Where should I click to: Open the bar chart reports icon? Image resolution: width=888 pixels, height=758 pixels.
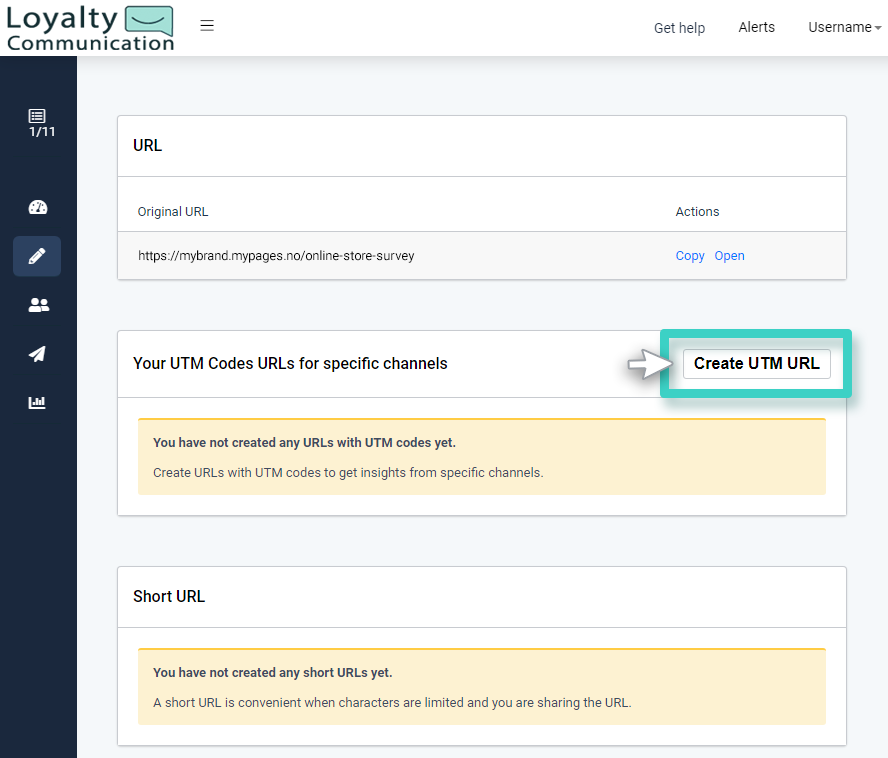pyautogui.click(x=37, y=402)
